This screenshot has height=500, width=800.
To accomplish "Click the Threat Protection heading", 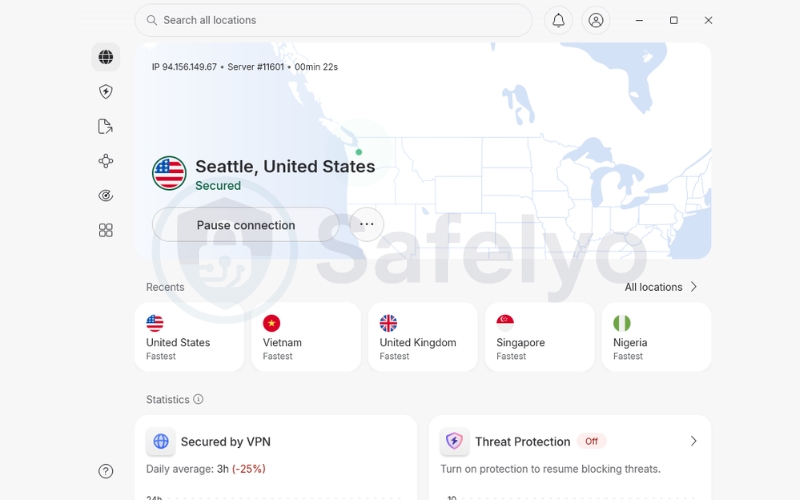I will (x=522, y=442).
